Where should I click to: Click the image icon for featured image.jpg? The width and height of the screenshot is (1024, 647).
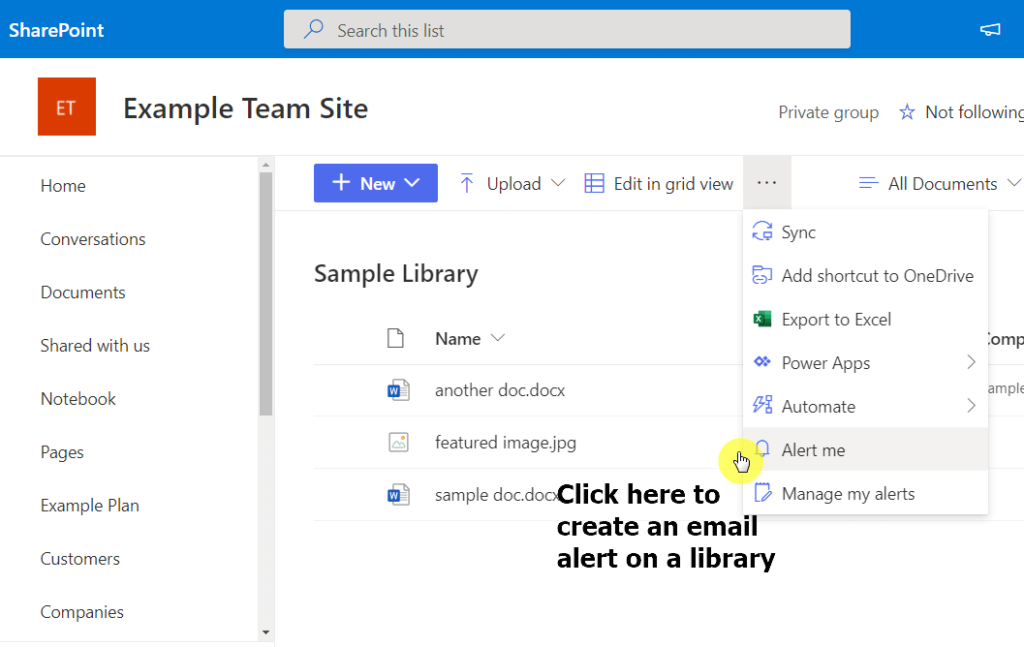click(x=398, y=442)
